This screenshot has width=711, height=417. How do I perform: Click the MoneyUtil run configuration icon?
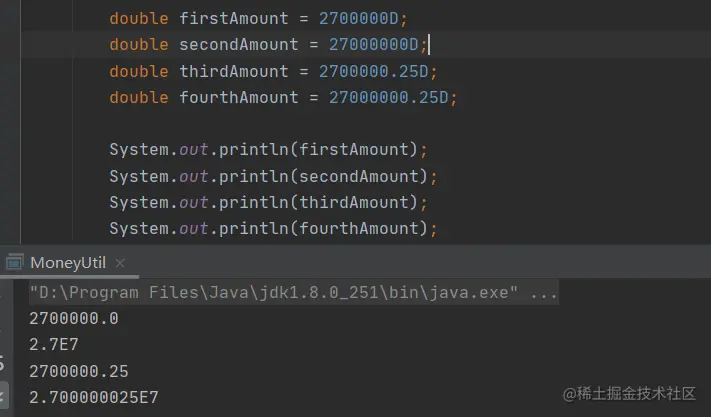pos(15,262)
